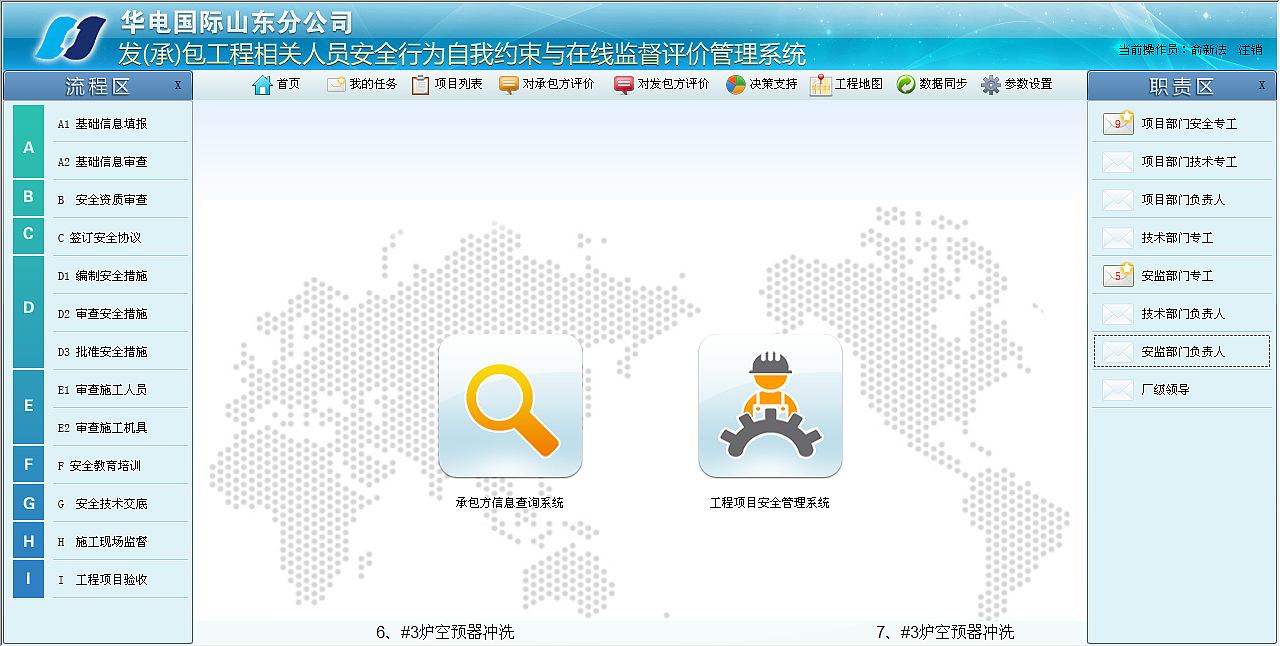Close the 职责区 panel with X
Image resolution: width=1280 pixels, height=646 pixels.
(x=1262, y=86)
